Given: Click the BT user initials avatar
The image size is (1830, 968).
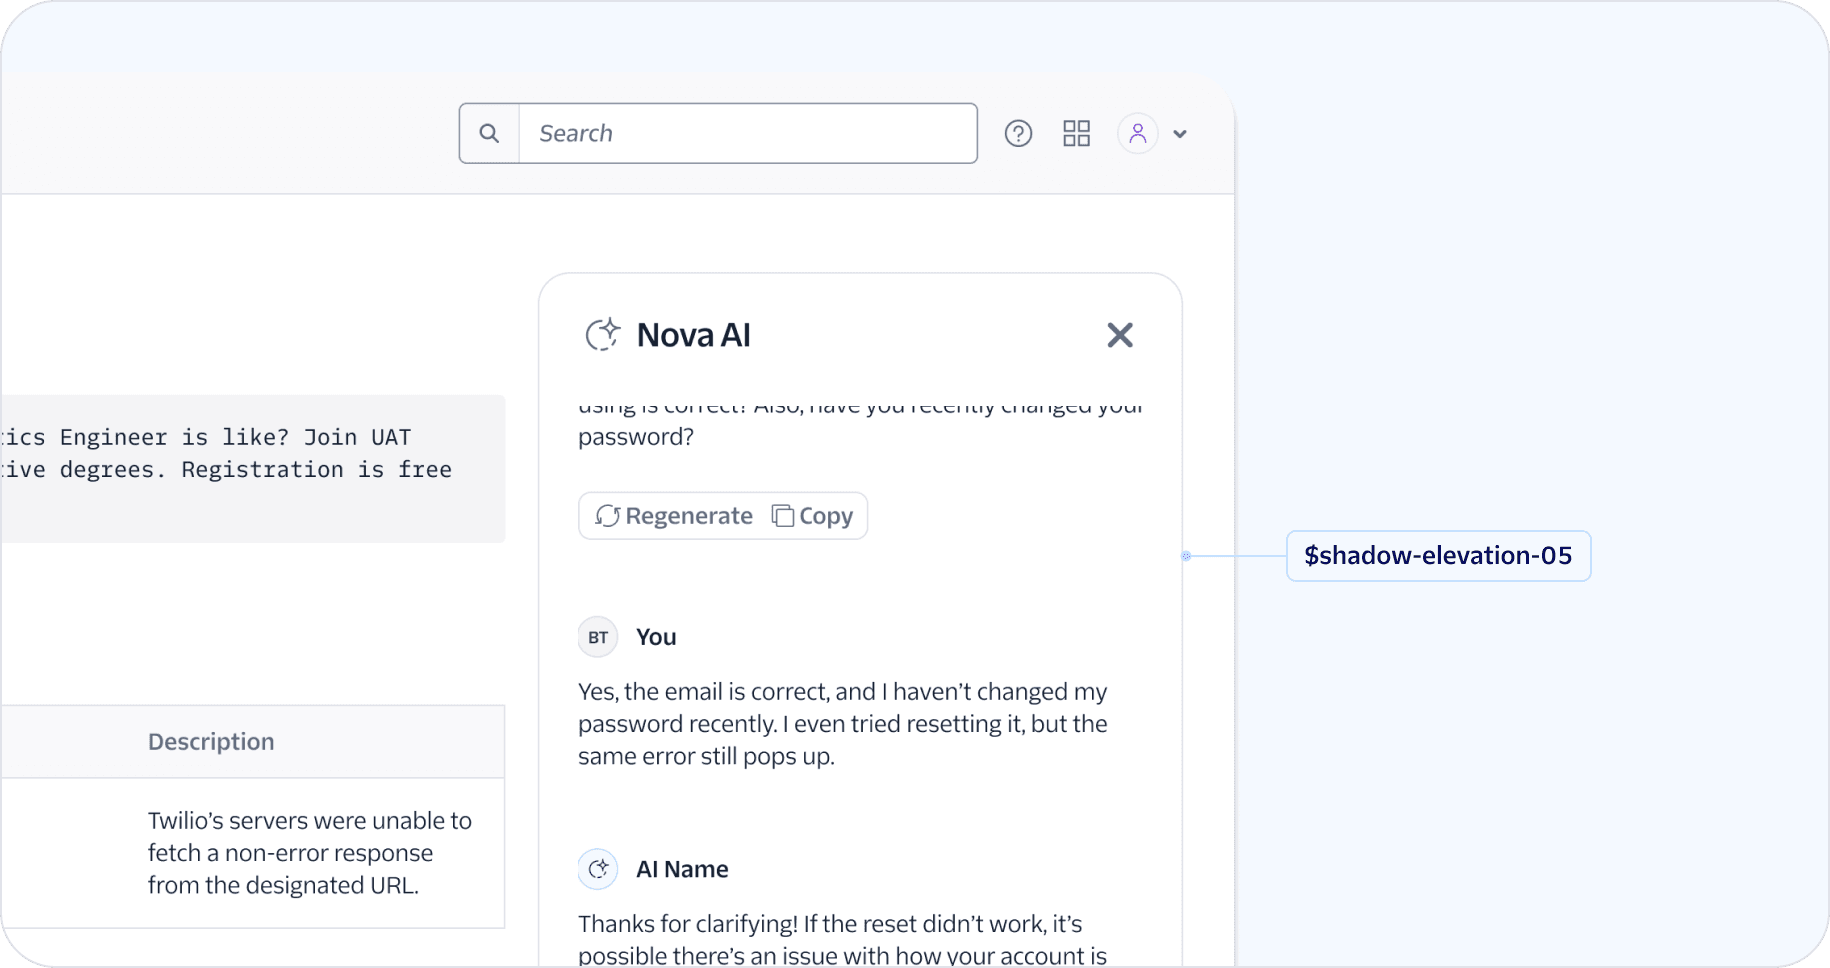Looking at the screenshot, I should click(598, 637).
